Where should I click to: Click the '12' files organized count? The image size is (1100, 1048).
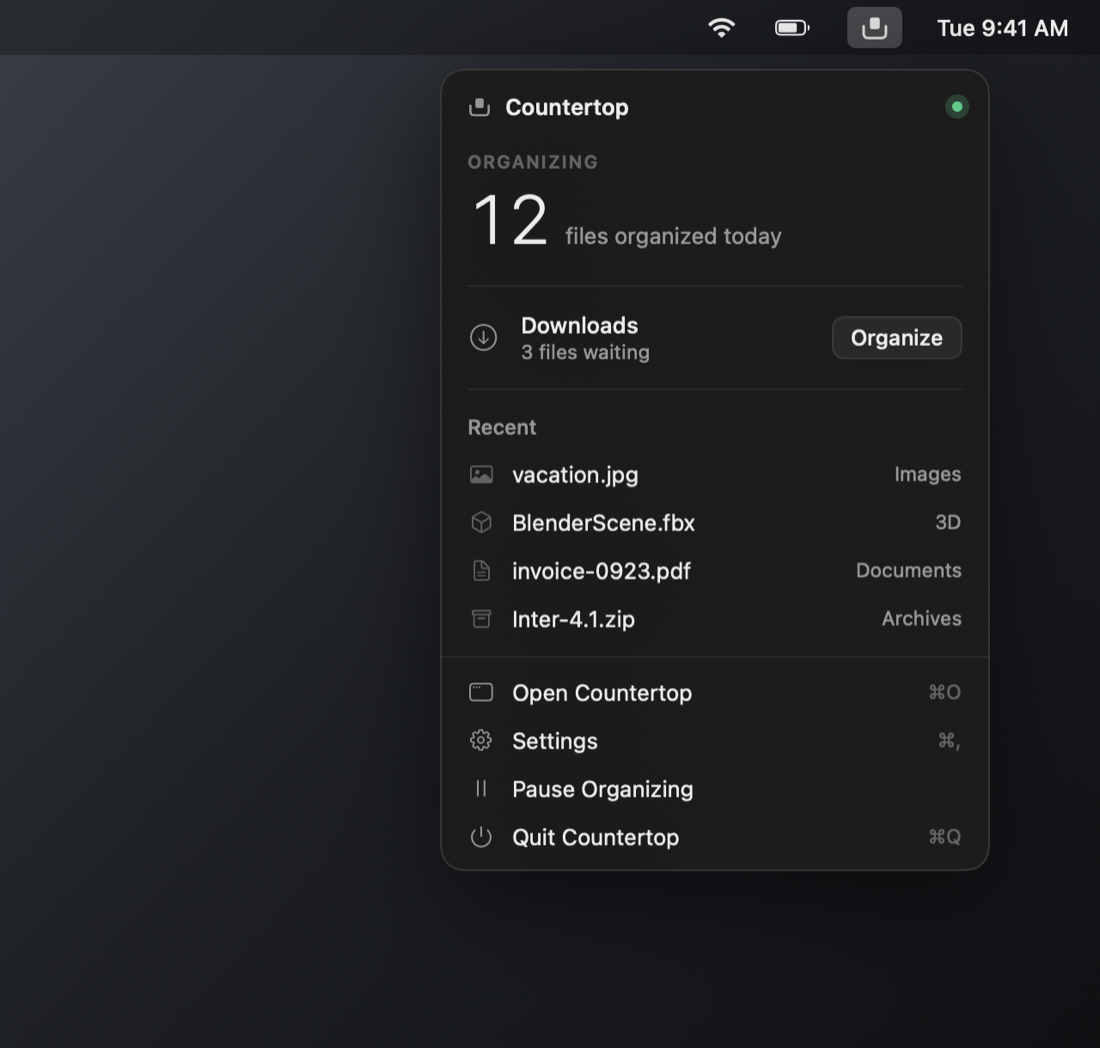(510, 220)
